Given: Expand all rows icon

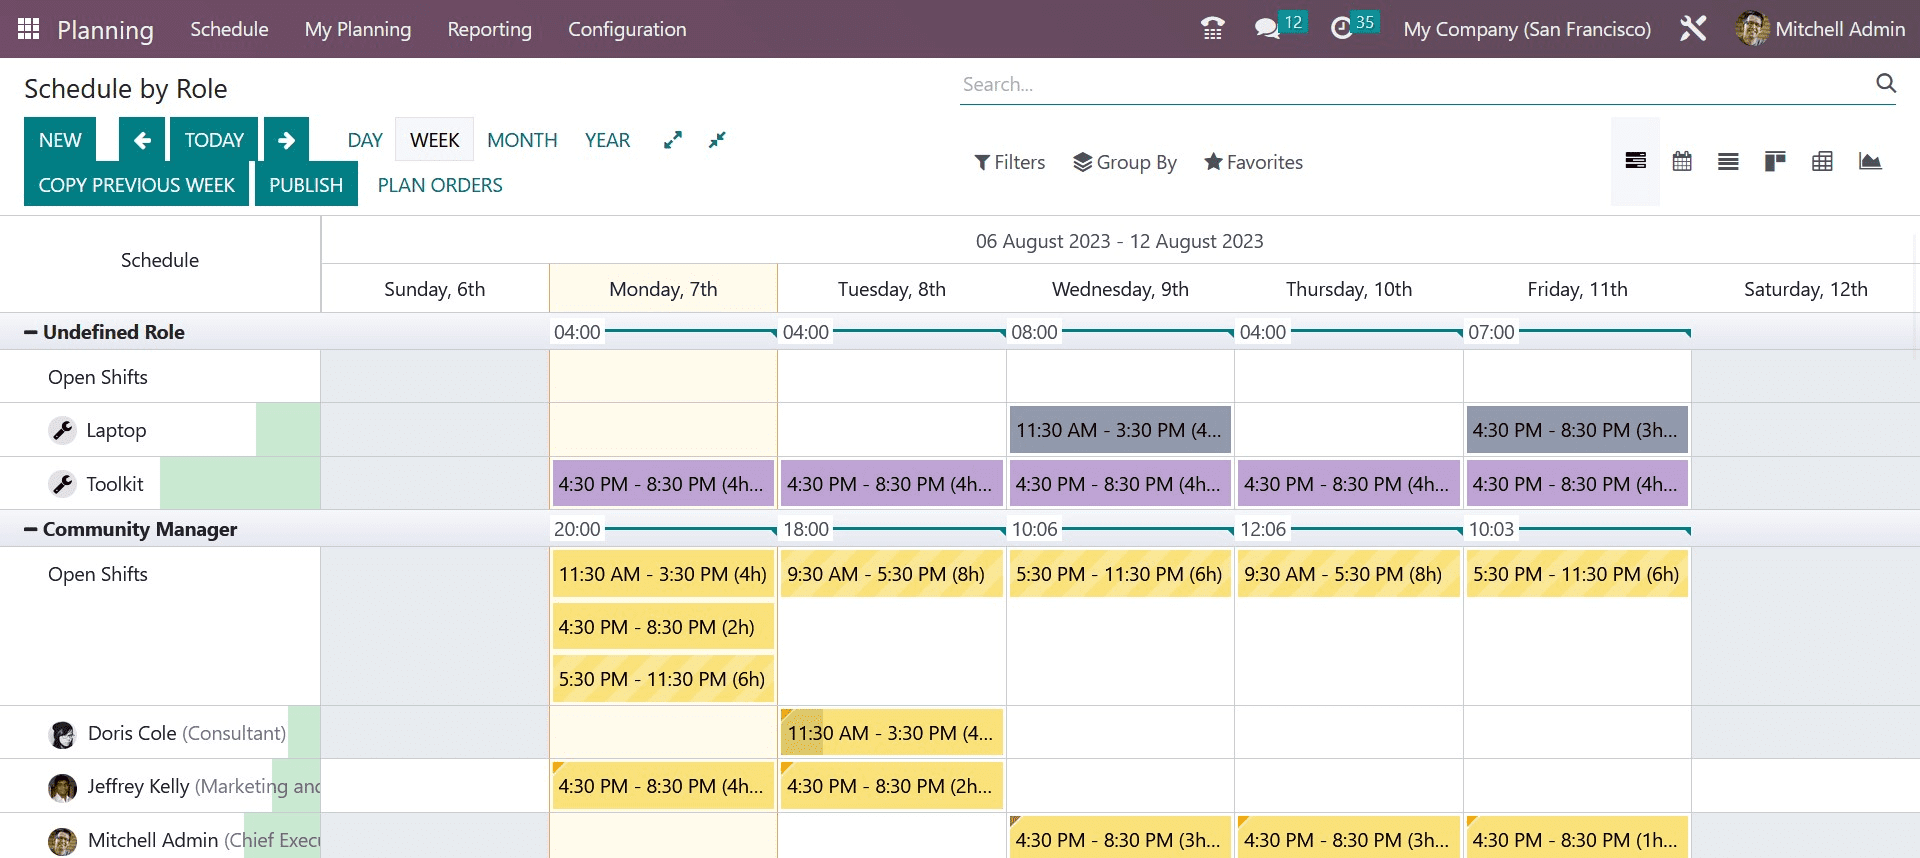Looking at the screenshot, I should click(673, 140).
